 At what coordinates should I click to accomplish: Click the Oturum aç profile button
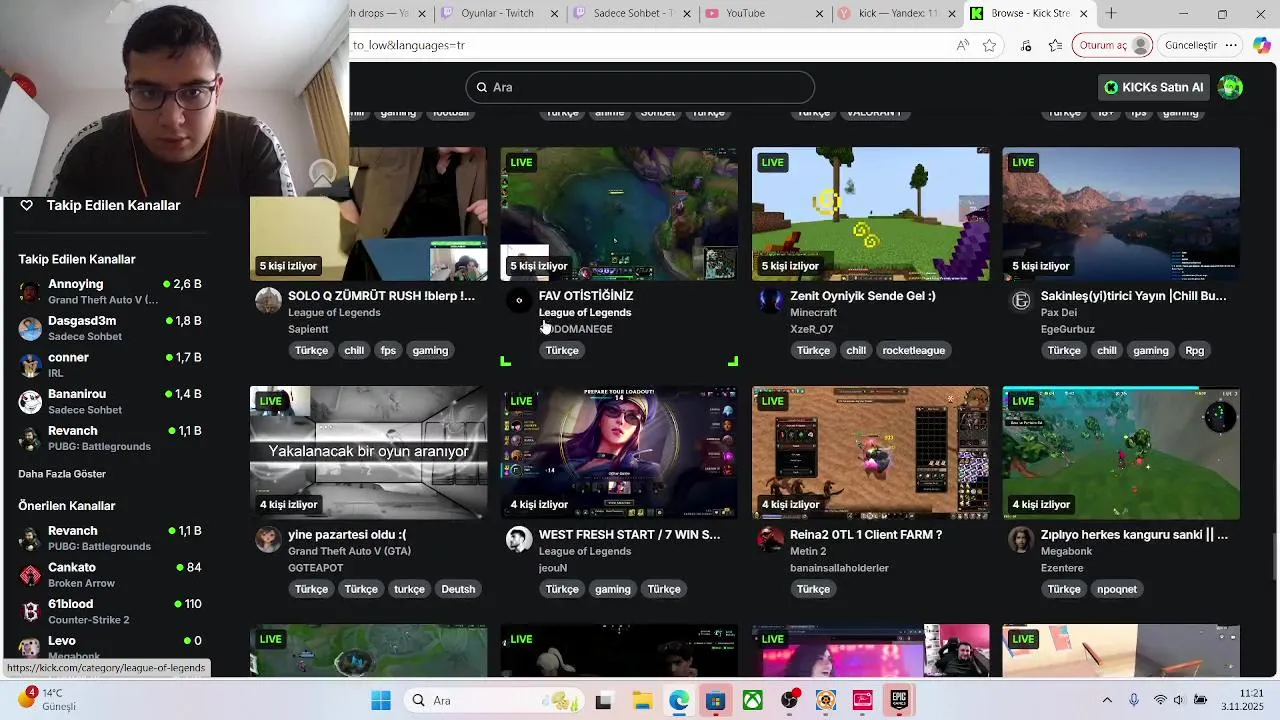(1113, 45)
